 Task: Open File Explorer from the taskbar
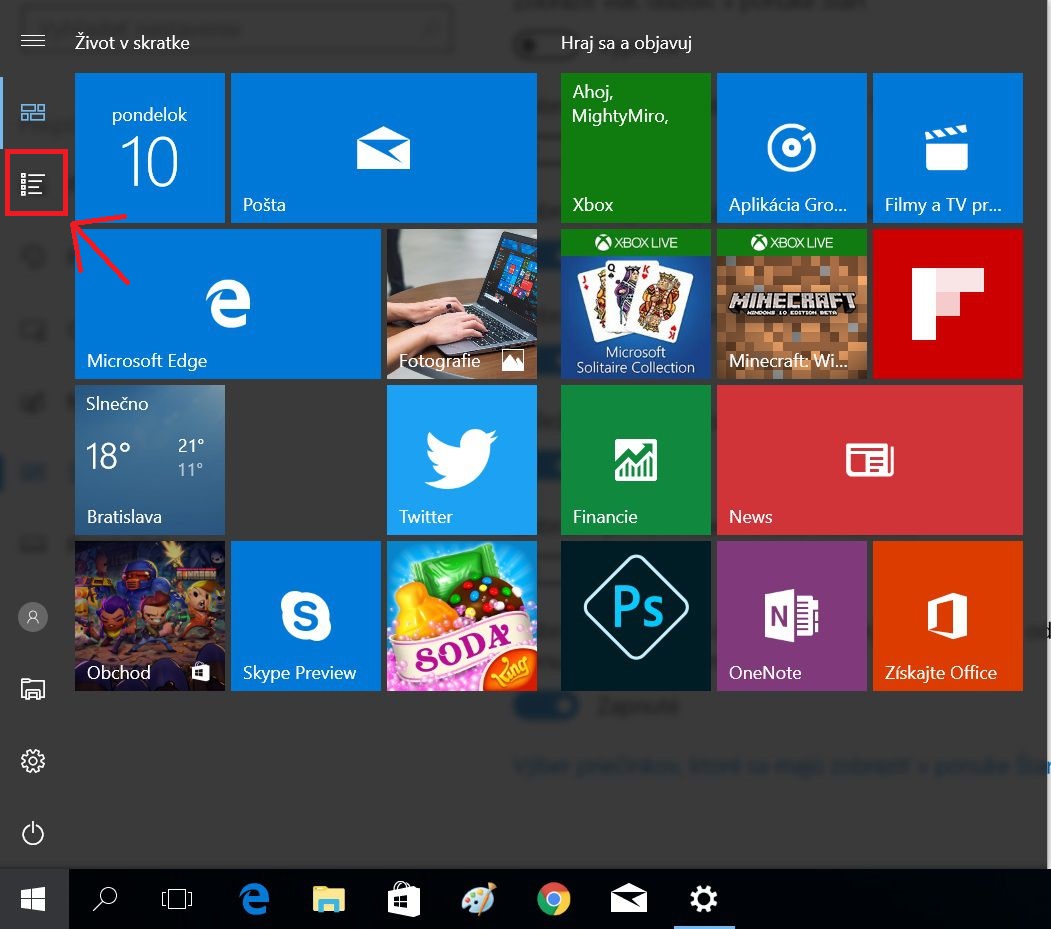(x=328, y=899)
